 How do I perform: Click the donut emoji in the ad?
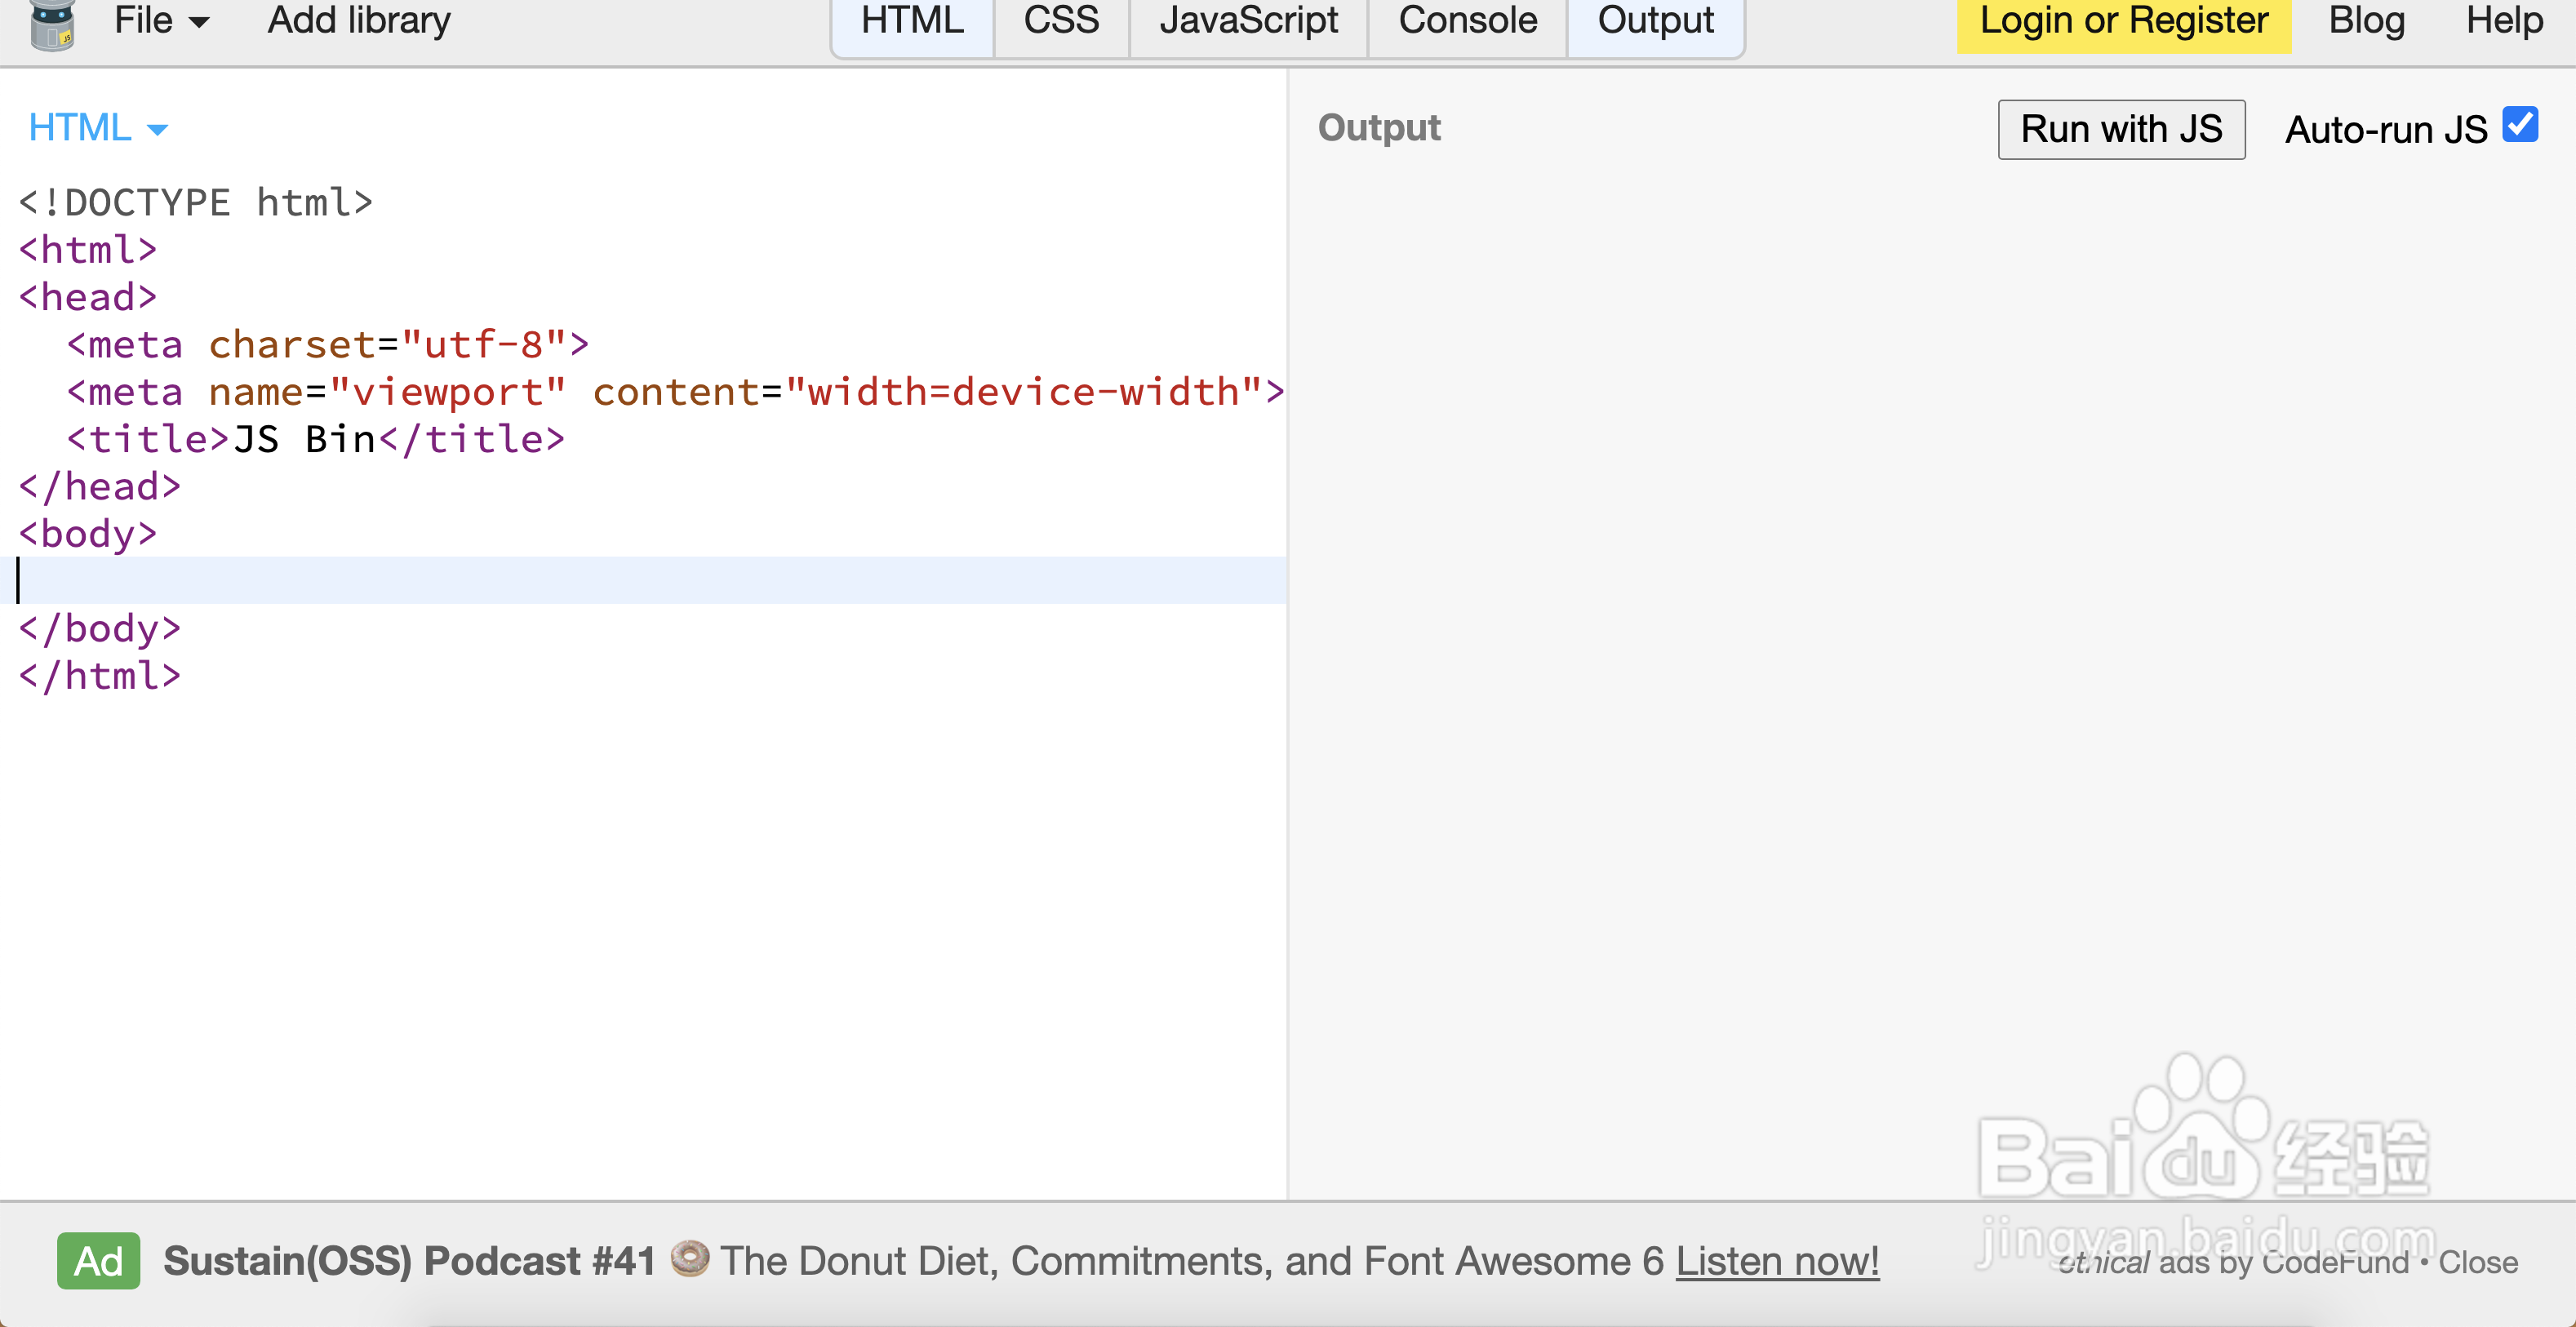point(689,1258)
